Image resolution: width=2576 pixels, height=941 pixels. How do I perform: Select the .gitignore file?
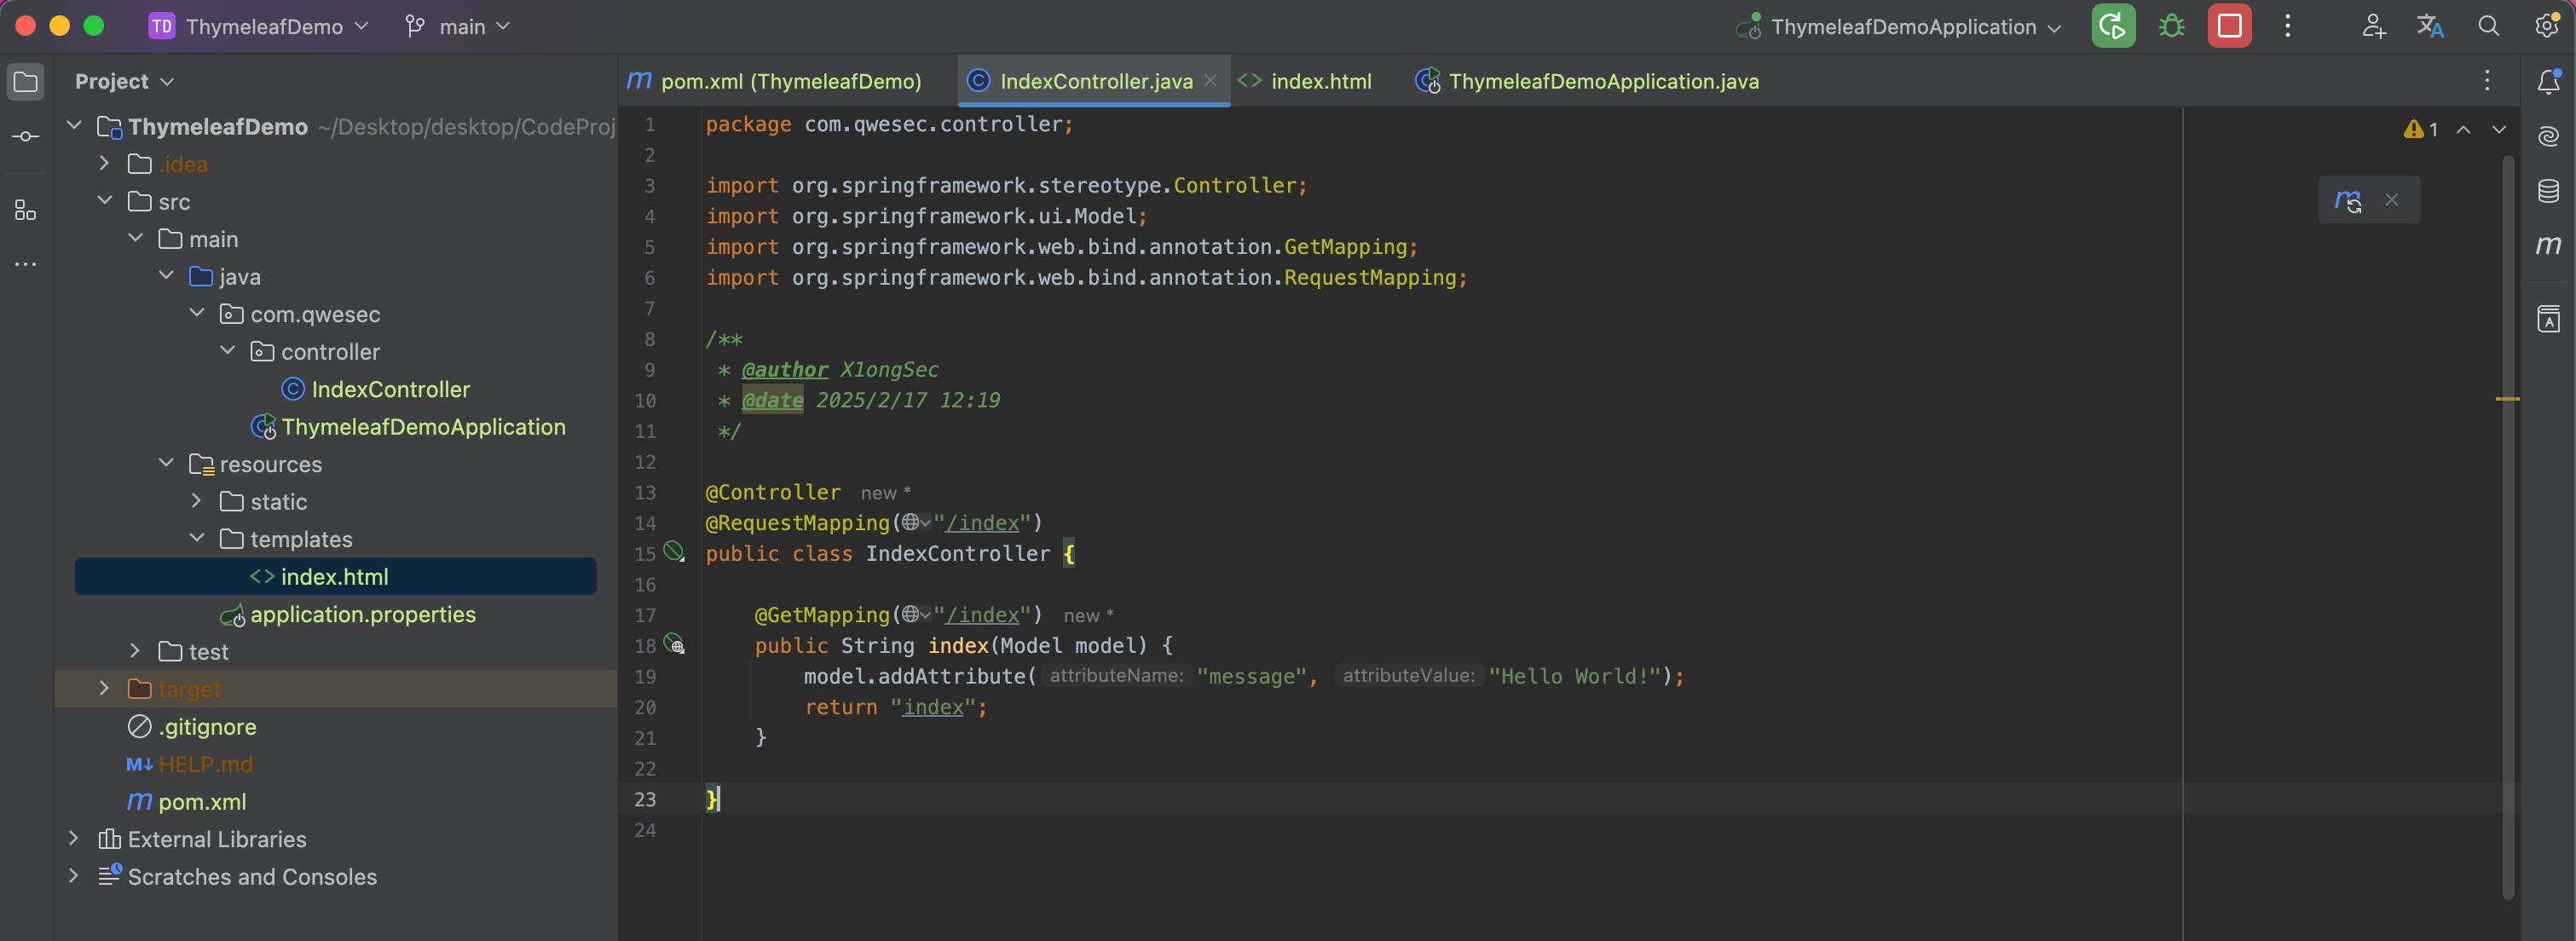pyautogui.click(x=207, y=727)
